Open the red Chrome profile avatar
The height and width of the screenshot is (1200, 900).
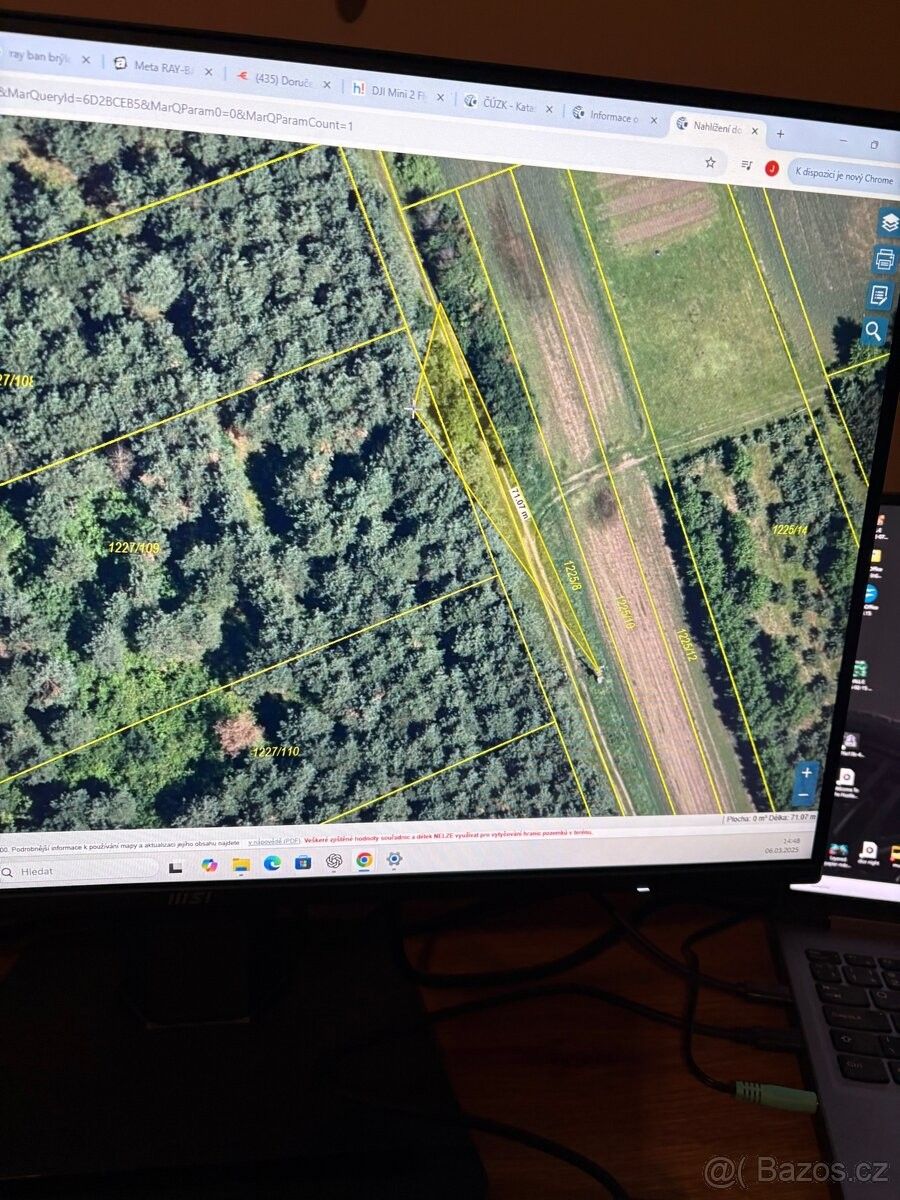[772, 168]
